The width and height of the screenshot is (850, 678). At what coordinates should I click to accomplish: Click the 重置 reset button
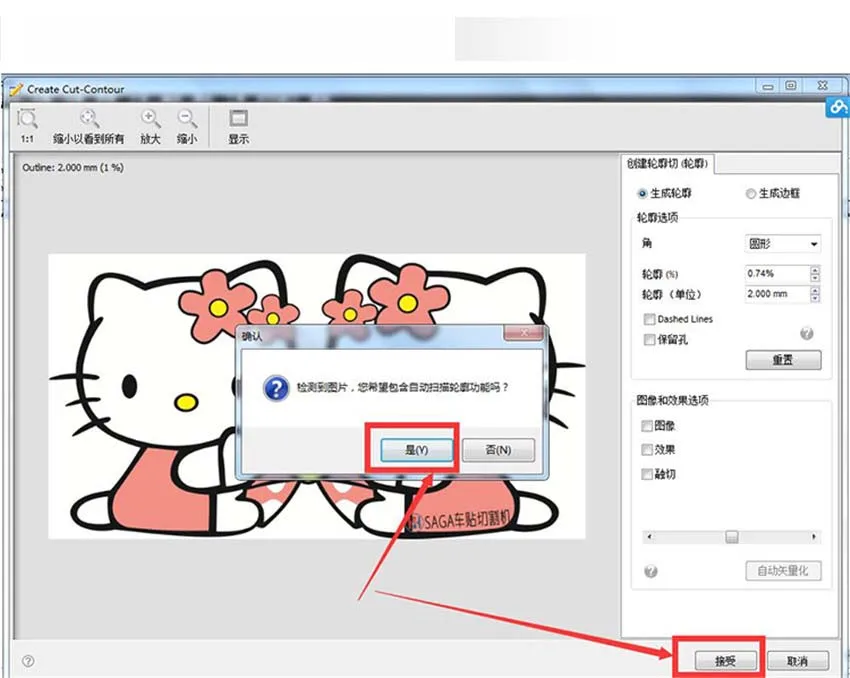pyautogui.click(x=783, y=360)
